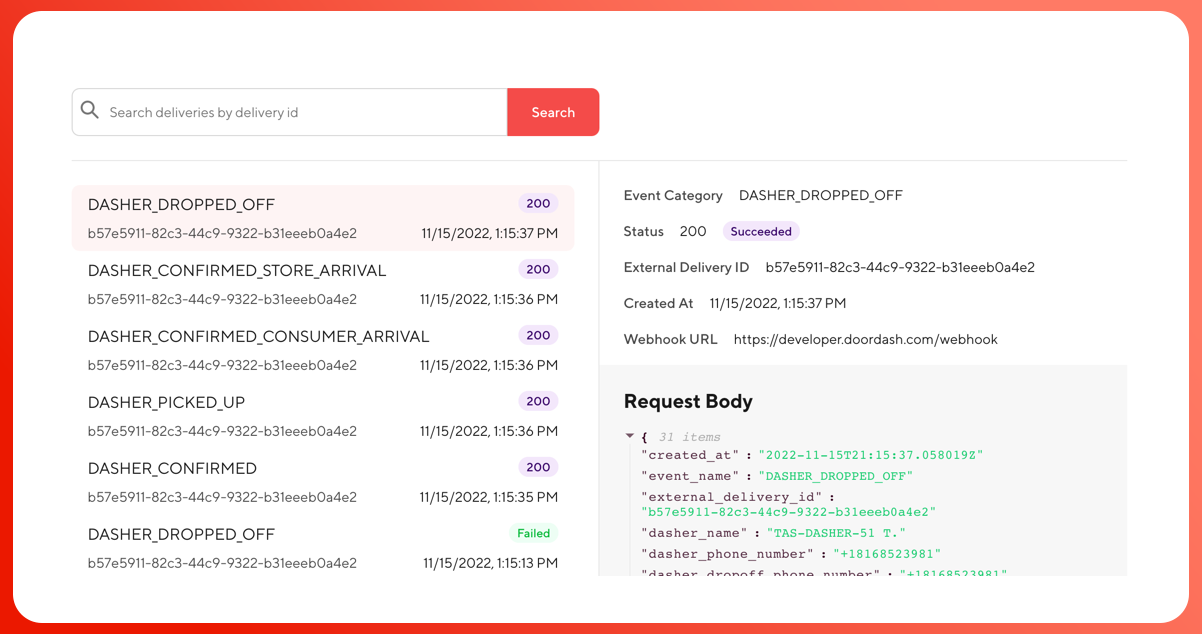
Task: Click the 200 badge on DASHER_CONFIRMED row
Action: [x=538, y=468]
